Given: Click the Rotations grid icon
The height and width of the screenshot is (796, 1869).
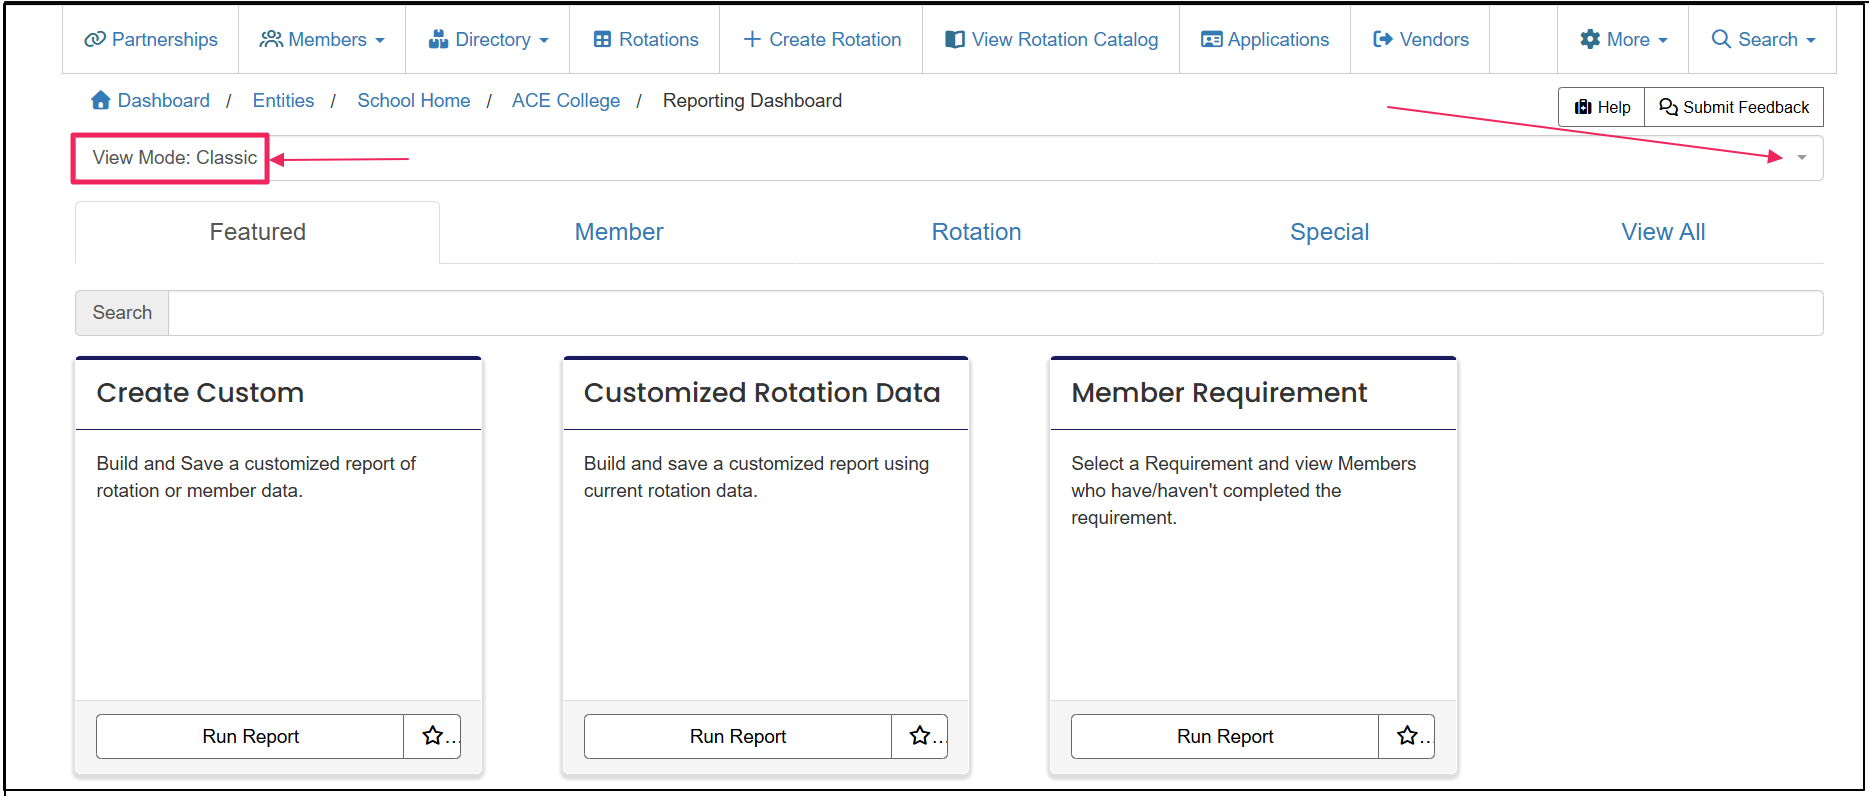Looking at the screenshot, I should 602,40.
